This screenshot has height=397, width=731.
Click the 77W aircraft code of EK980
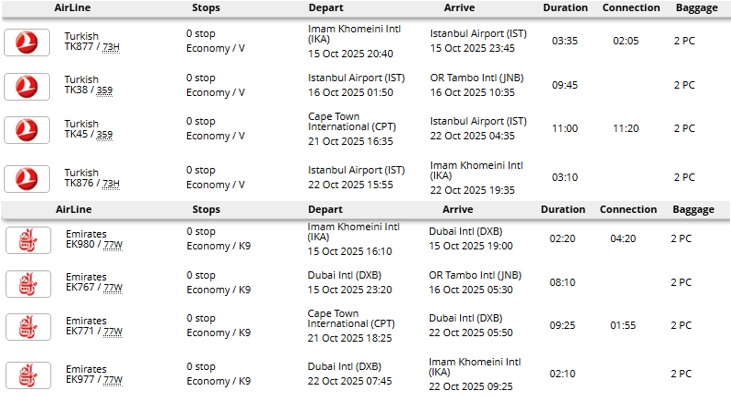[113, 245]
